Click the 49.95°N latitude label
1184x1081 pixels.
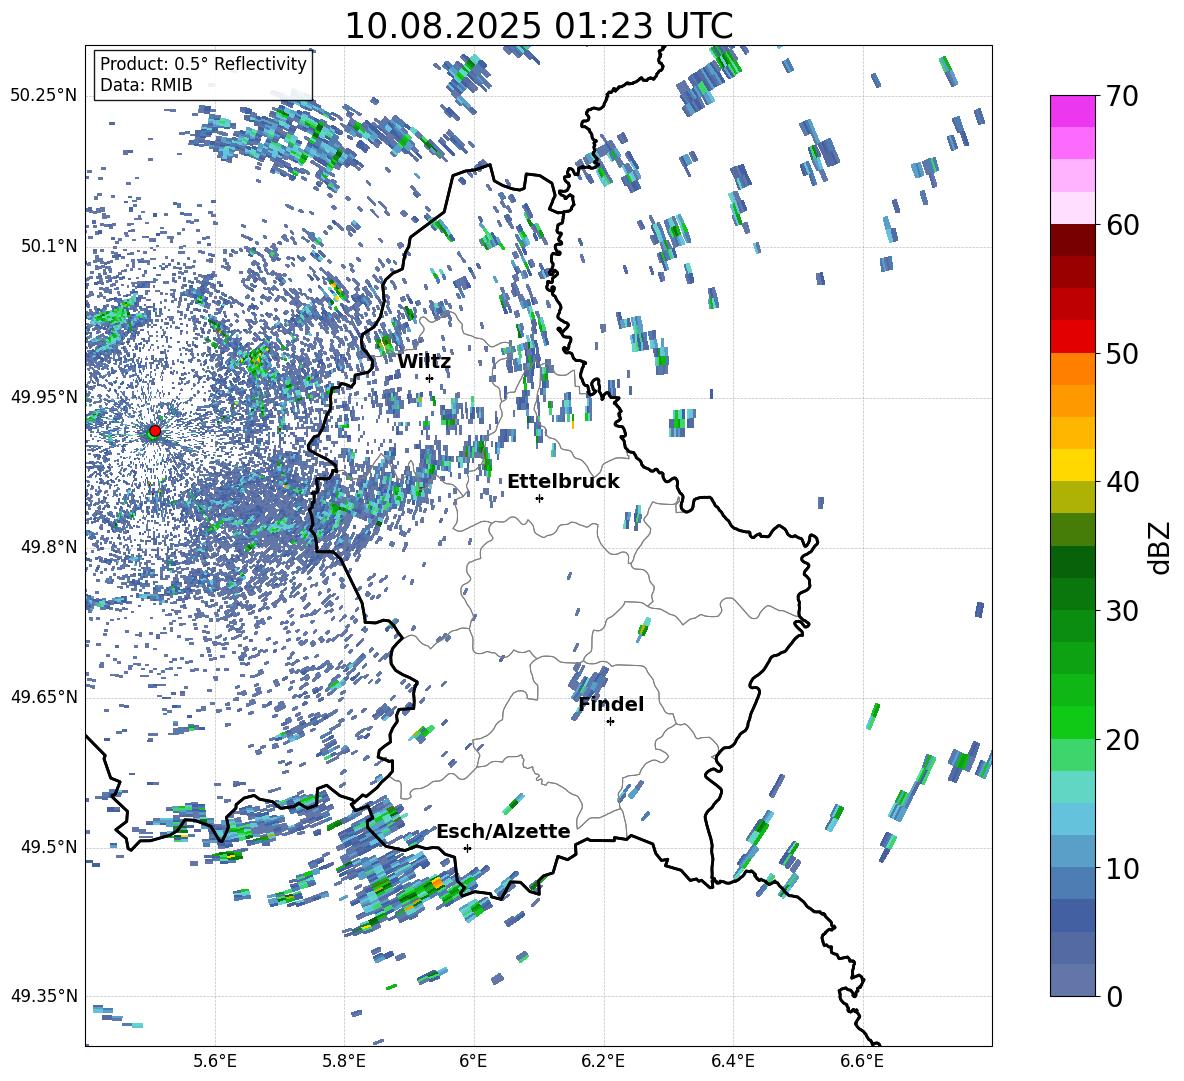click(x=44, y=396)
